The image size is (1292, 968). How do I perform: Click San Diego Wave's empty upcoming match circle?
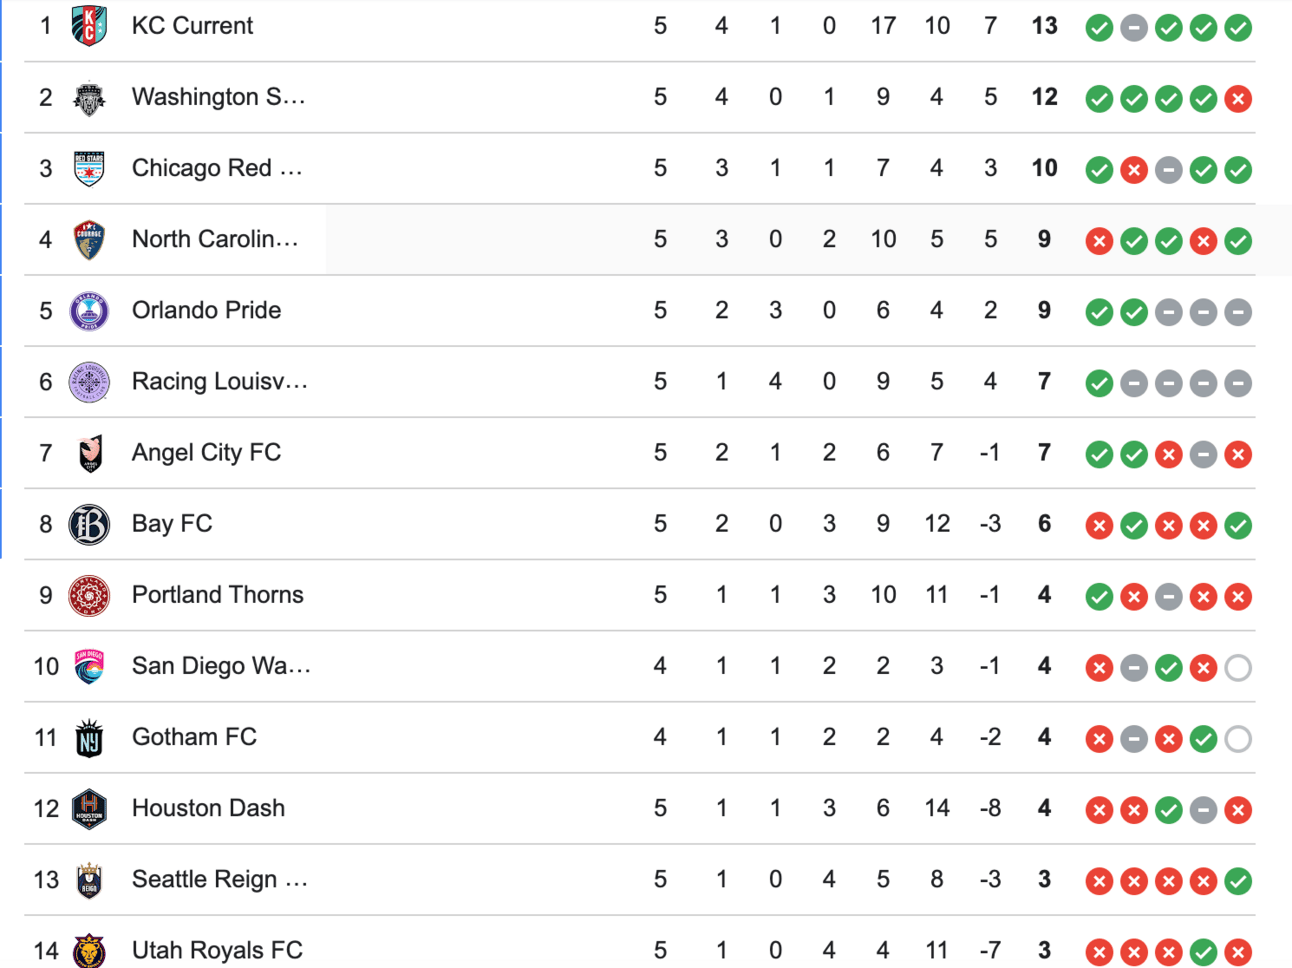click(x=1238, y=667)
